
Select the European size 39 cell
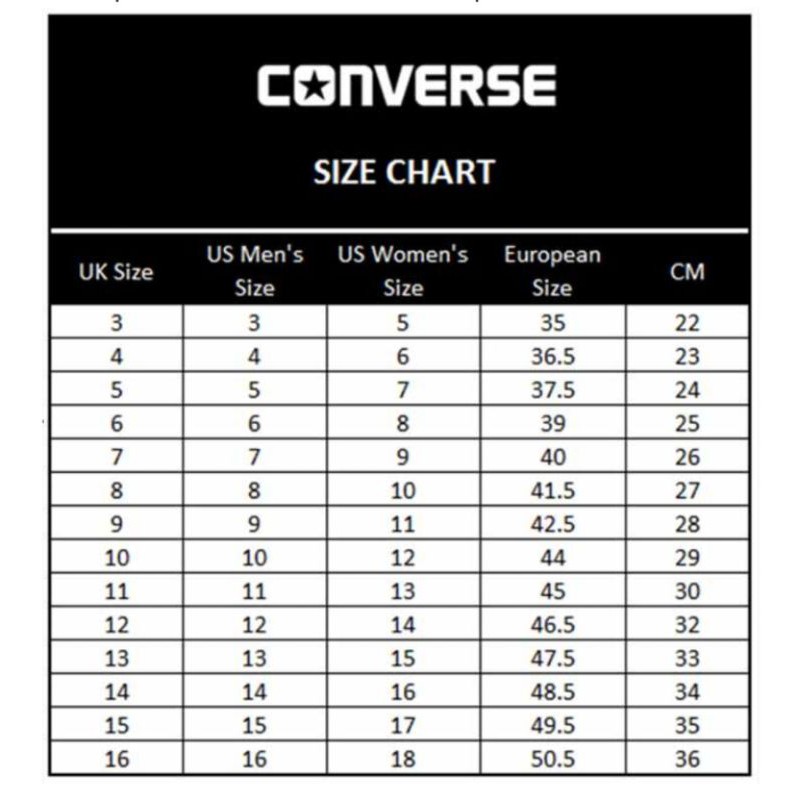tap(552, 423)
